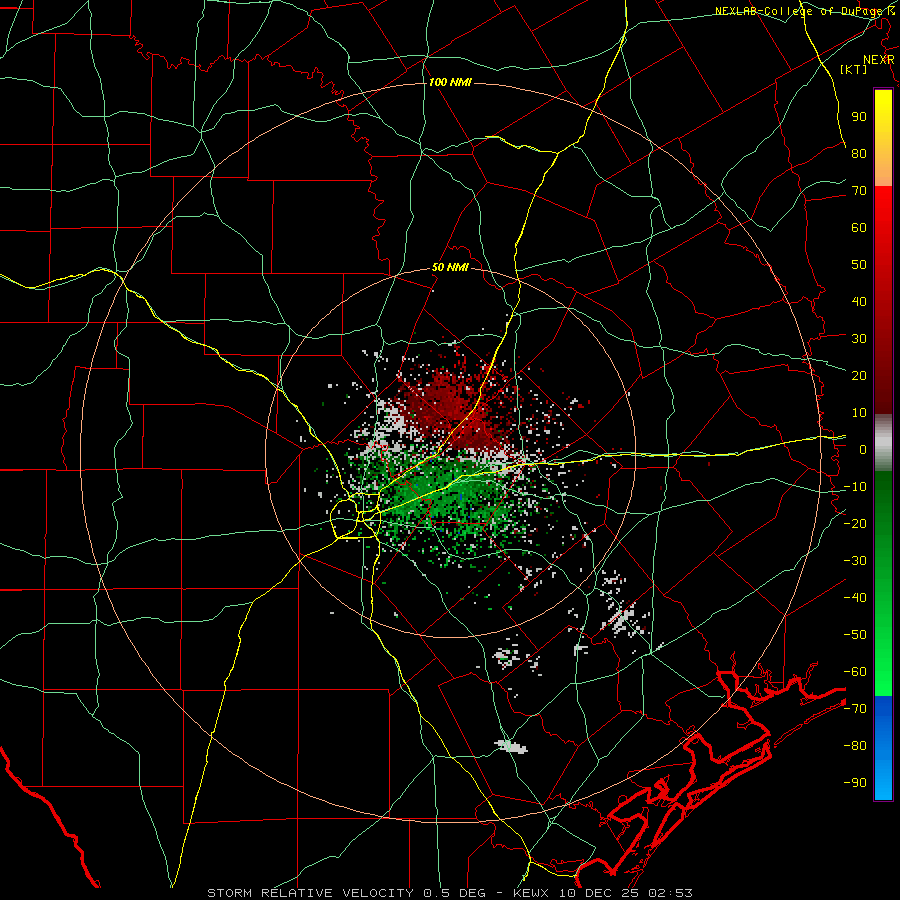Viewport: 900px width, 900px height.
Task: Click the -40 scale value
Action: coord(855,598)
